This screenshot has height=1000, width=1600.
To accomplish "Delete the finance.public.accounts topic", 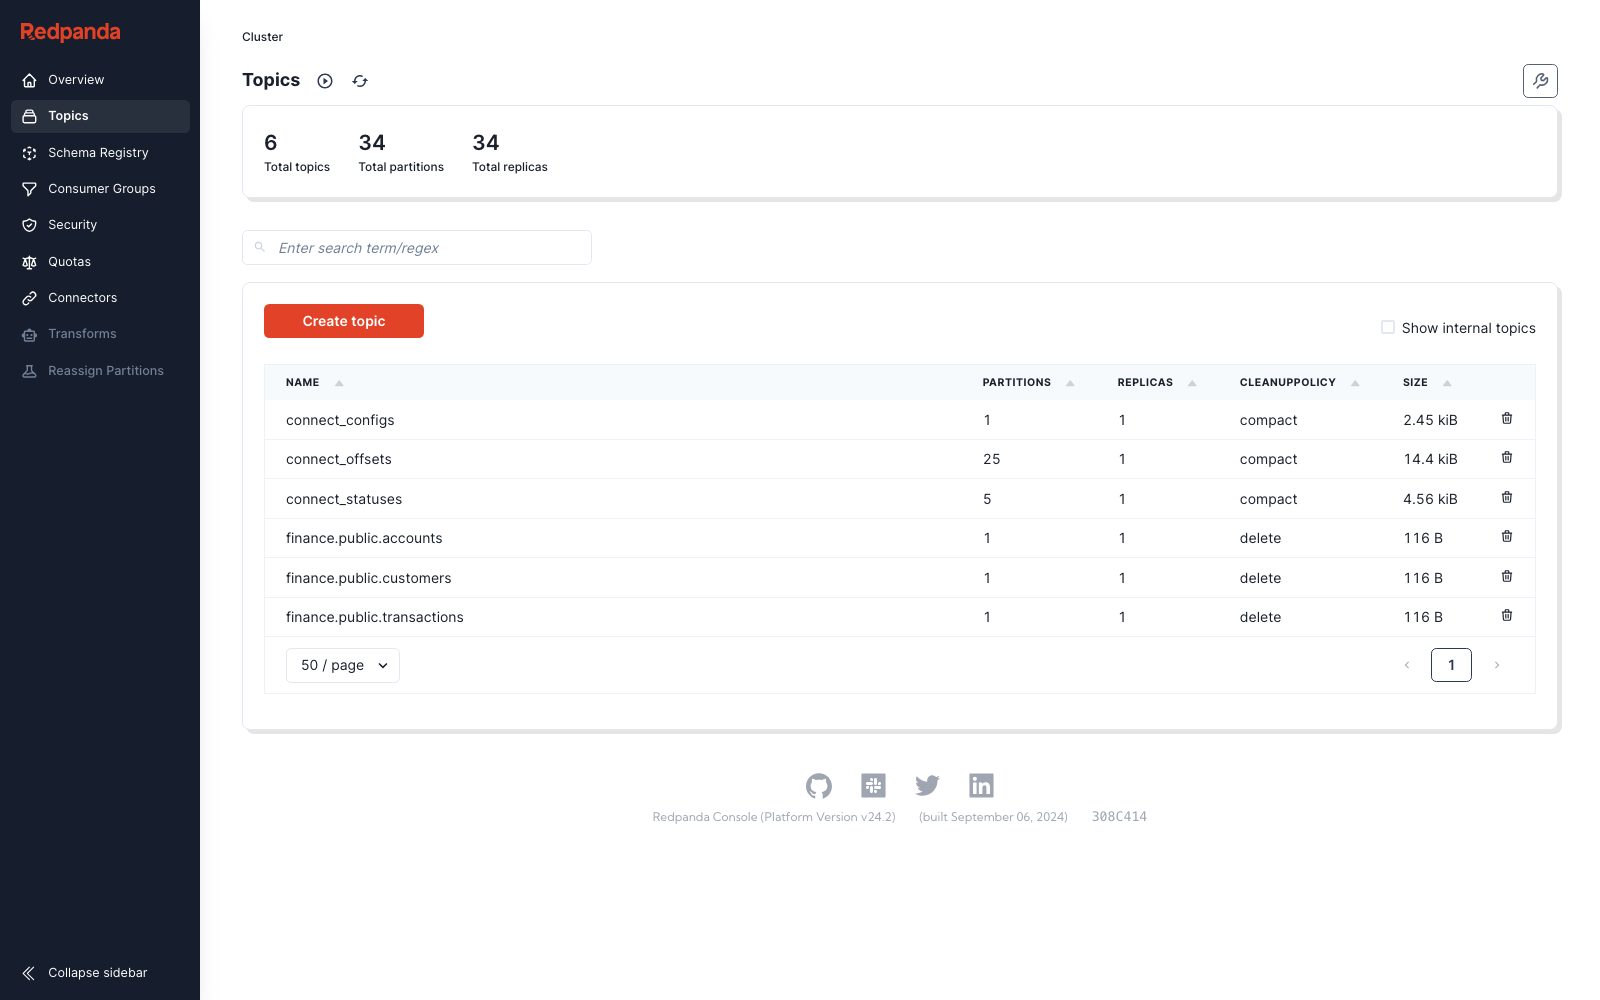I will pyautogui.click(x=1507, y=537).
